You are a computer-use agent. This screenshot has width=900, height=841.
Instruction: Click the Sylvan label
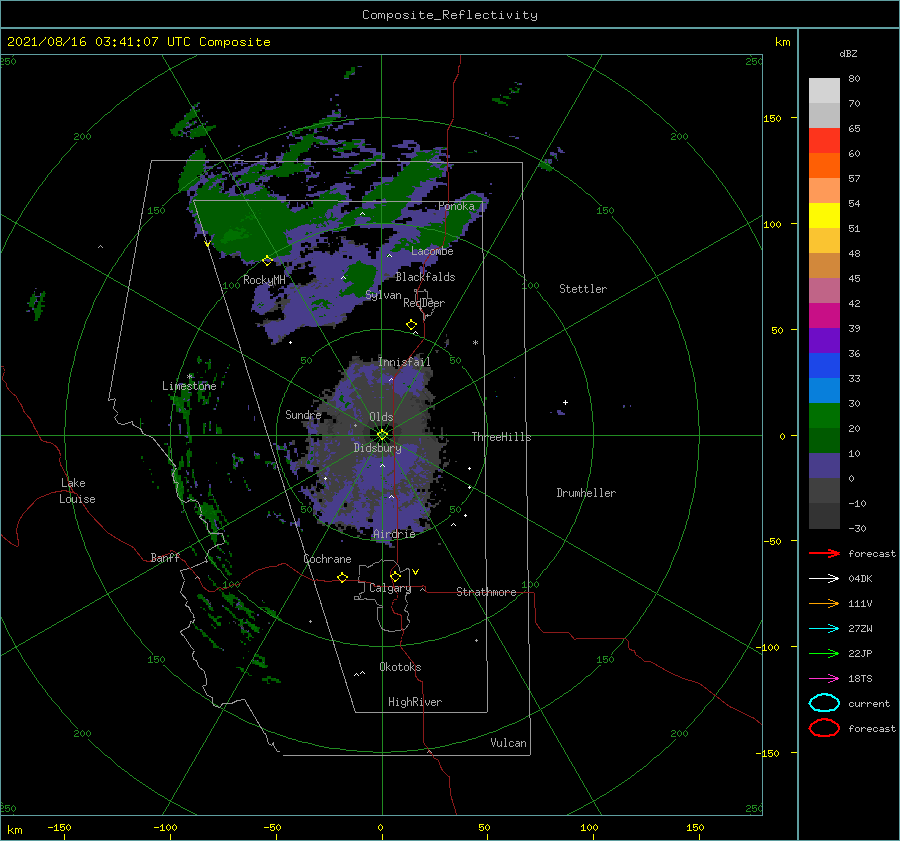tap(383, 295)
